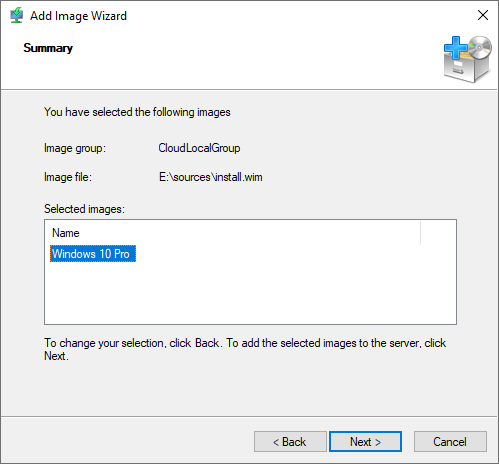Click the Image group label
Image resolution: width=499 pixels, height=464 pixels.
pyautogui.click(x=75, y=148)
